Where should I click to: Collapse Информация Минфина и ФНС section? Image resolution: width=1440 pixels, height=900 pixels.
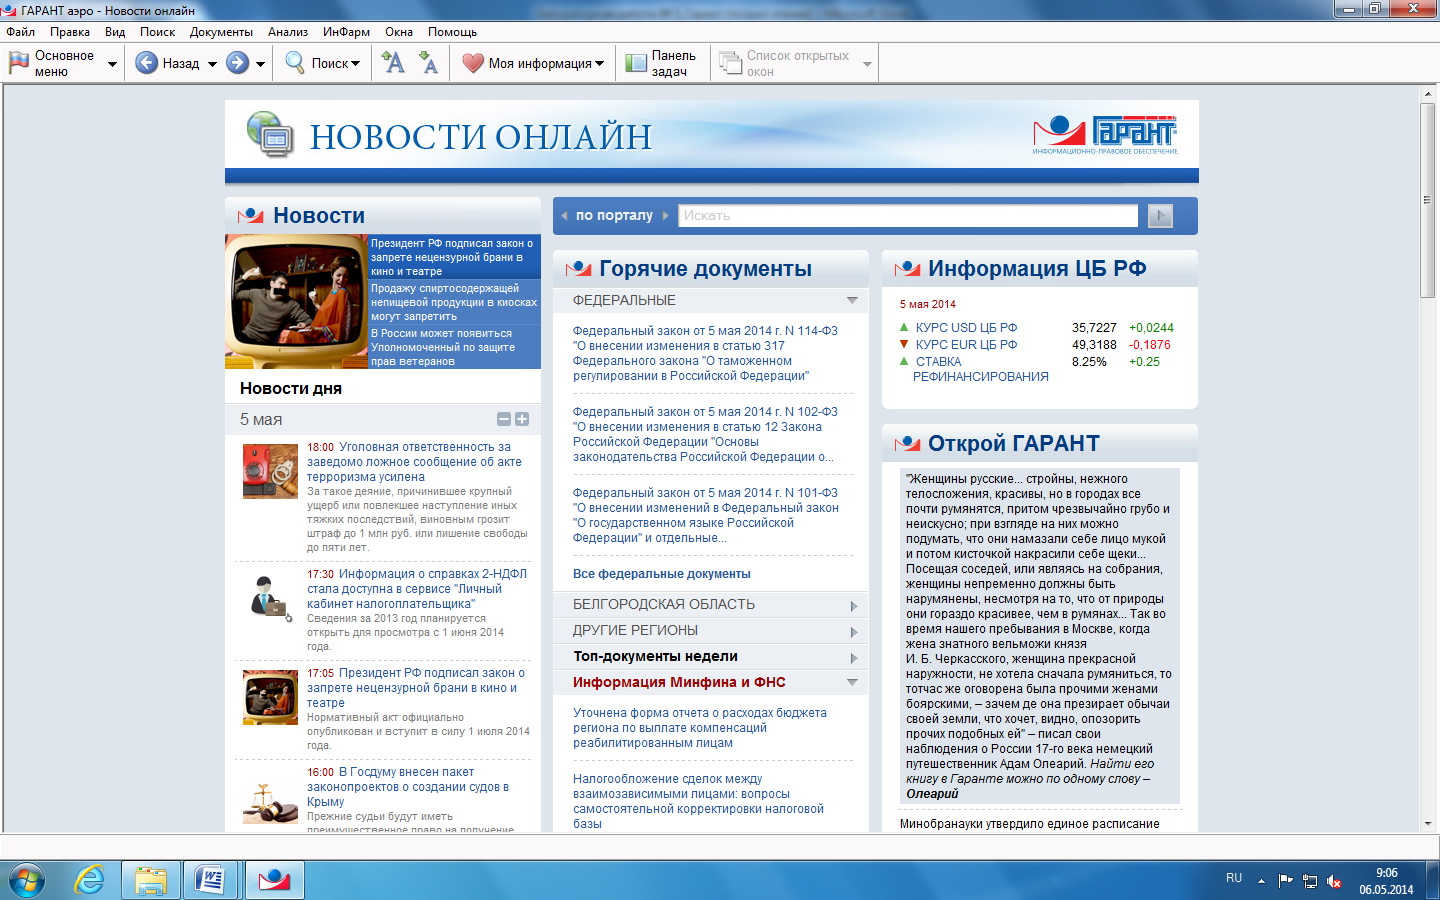pos(852,682)
